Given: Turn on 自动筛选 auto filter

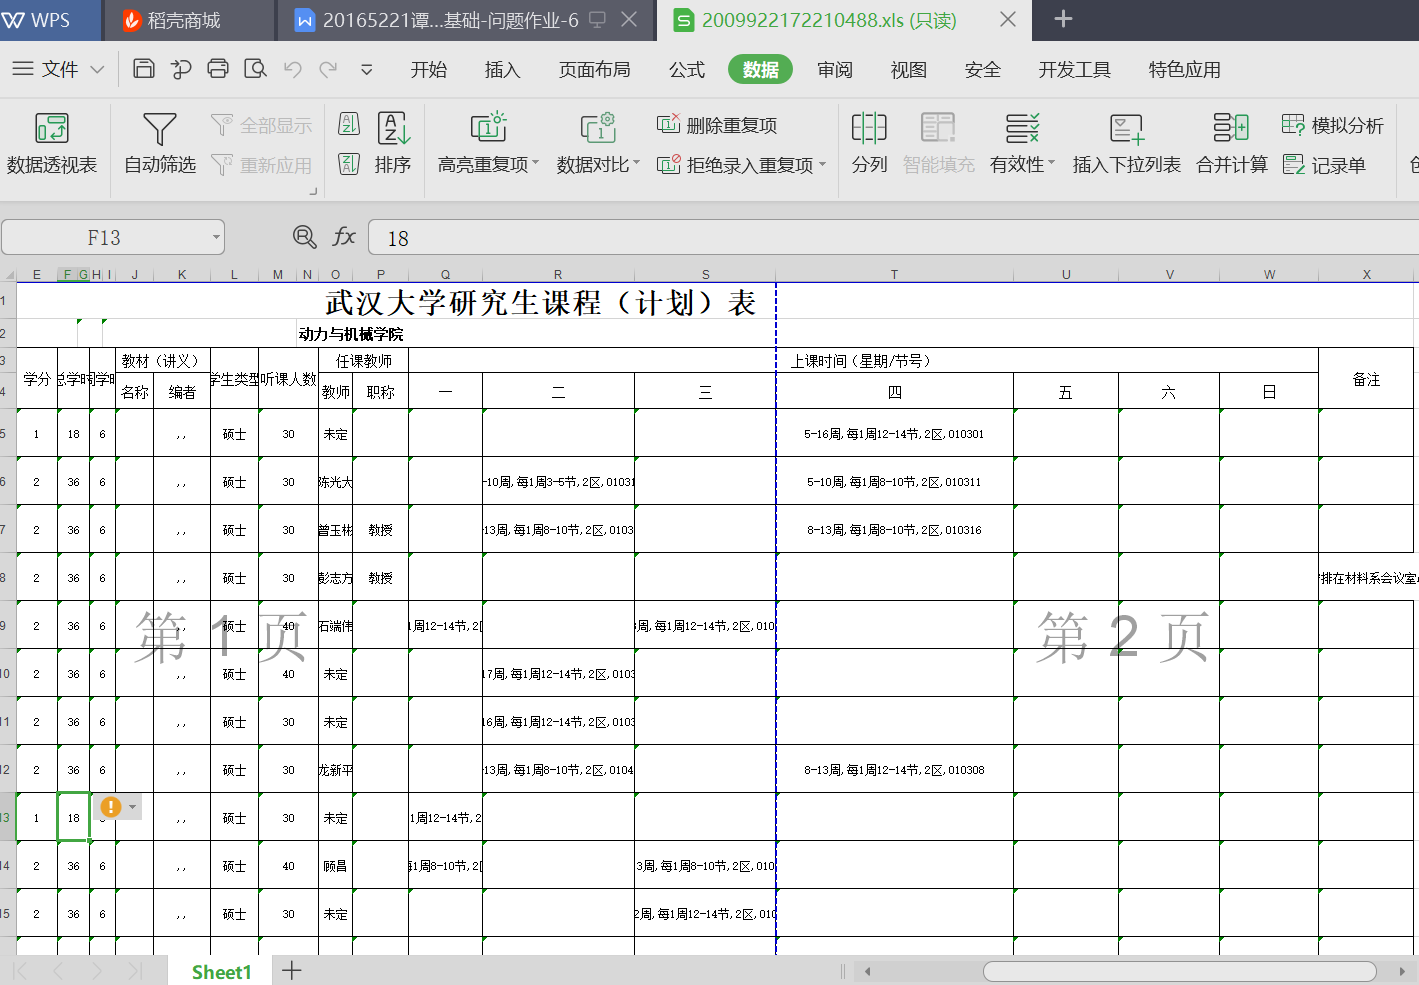Looking at the screenshot, I should [160, 143].
